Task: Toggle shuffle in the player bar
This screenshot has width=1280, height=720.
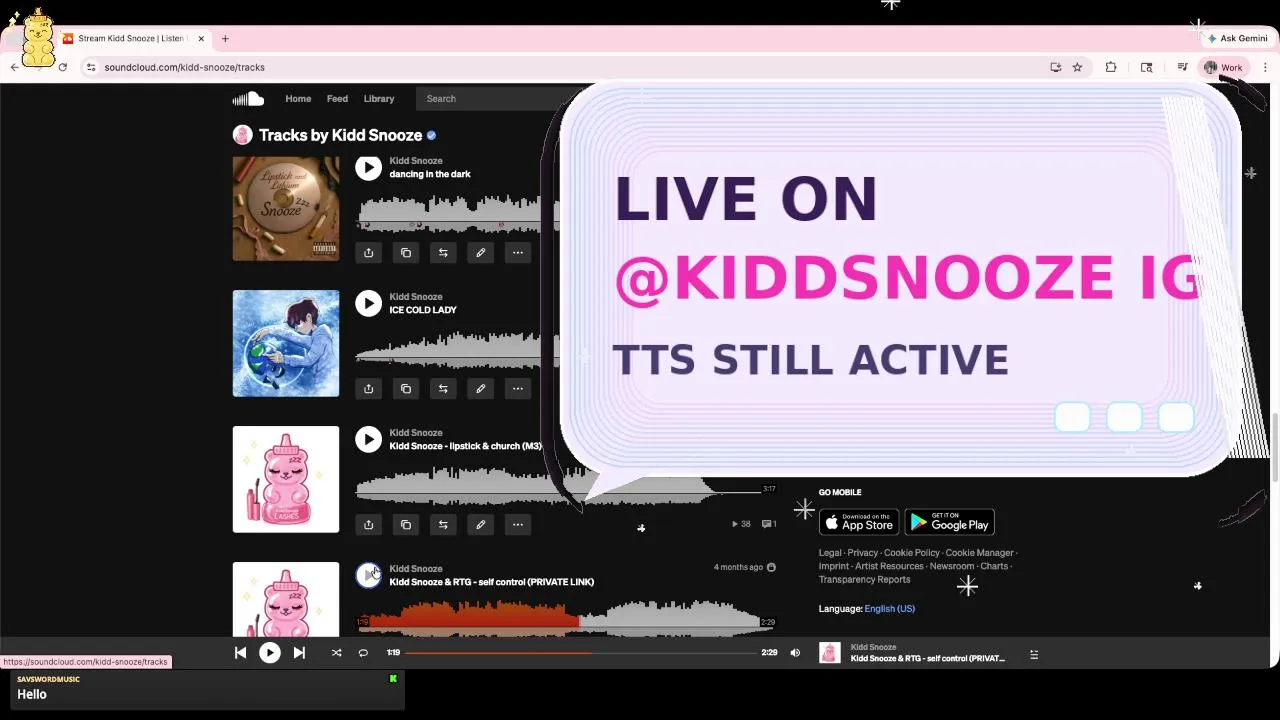Action: (336, 653)
